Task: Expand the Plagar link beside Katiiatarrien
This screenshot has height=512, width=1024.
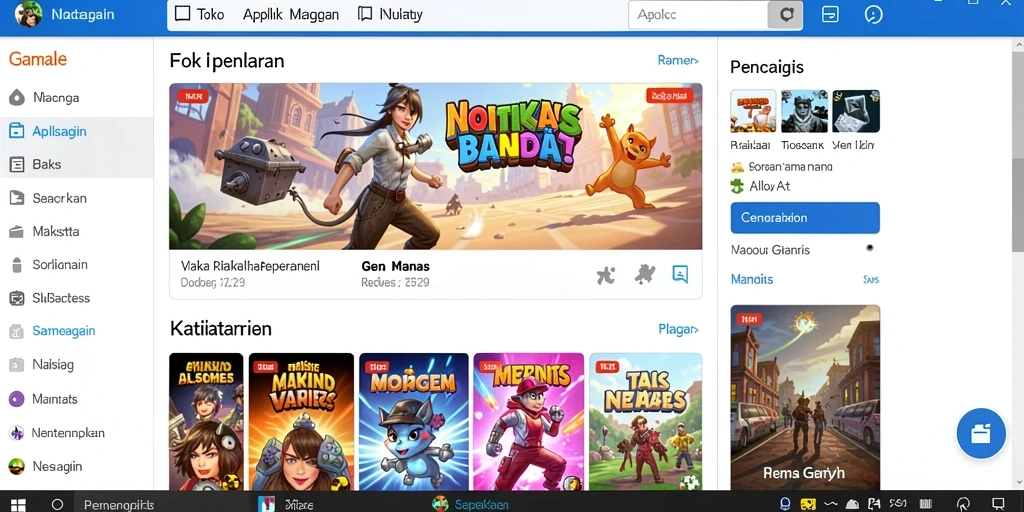Action: point(679,329)
